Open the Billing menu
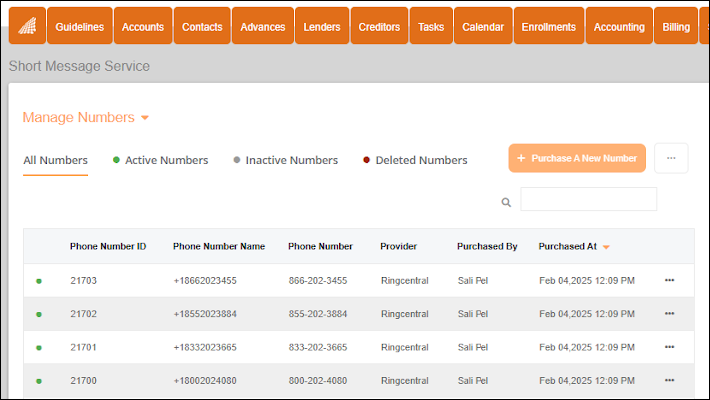This screenshot has width=710, height=400. (x=676, y=26)
